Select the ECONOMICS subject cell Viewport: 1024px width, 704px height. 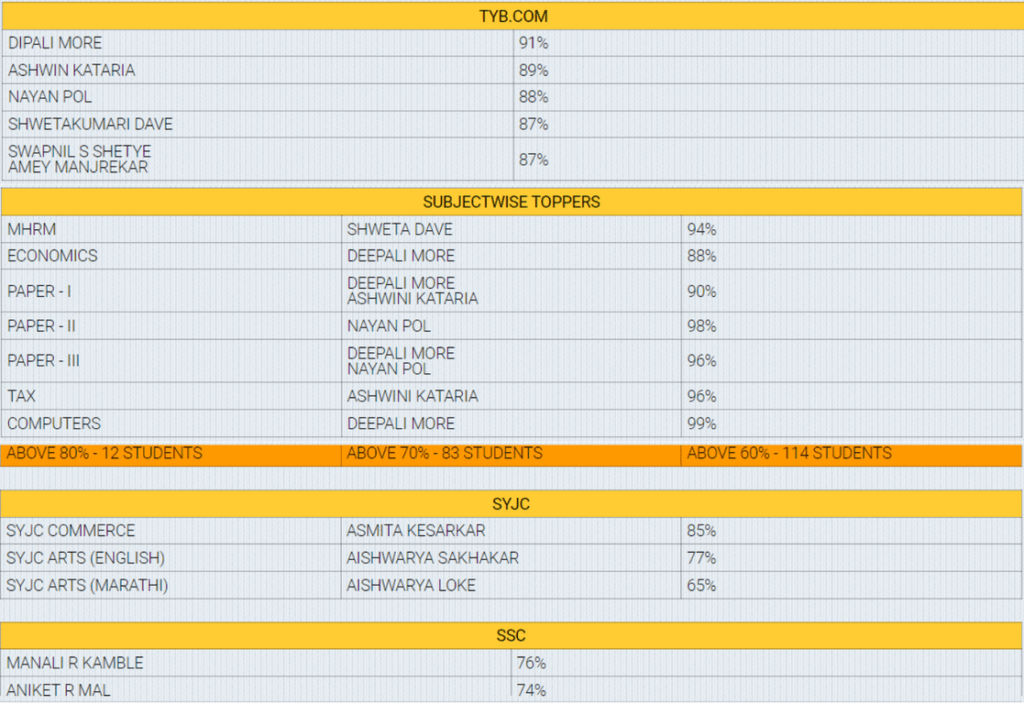tap(171, 256)
